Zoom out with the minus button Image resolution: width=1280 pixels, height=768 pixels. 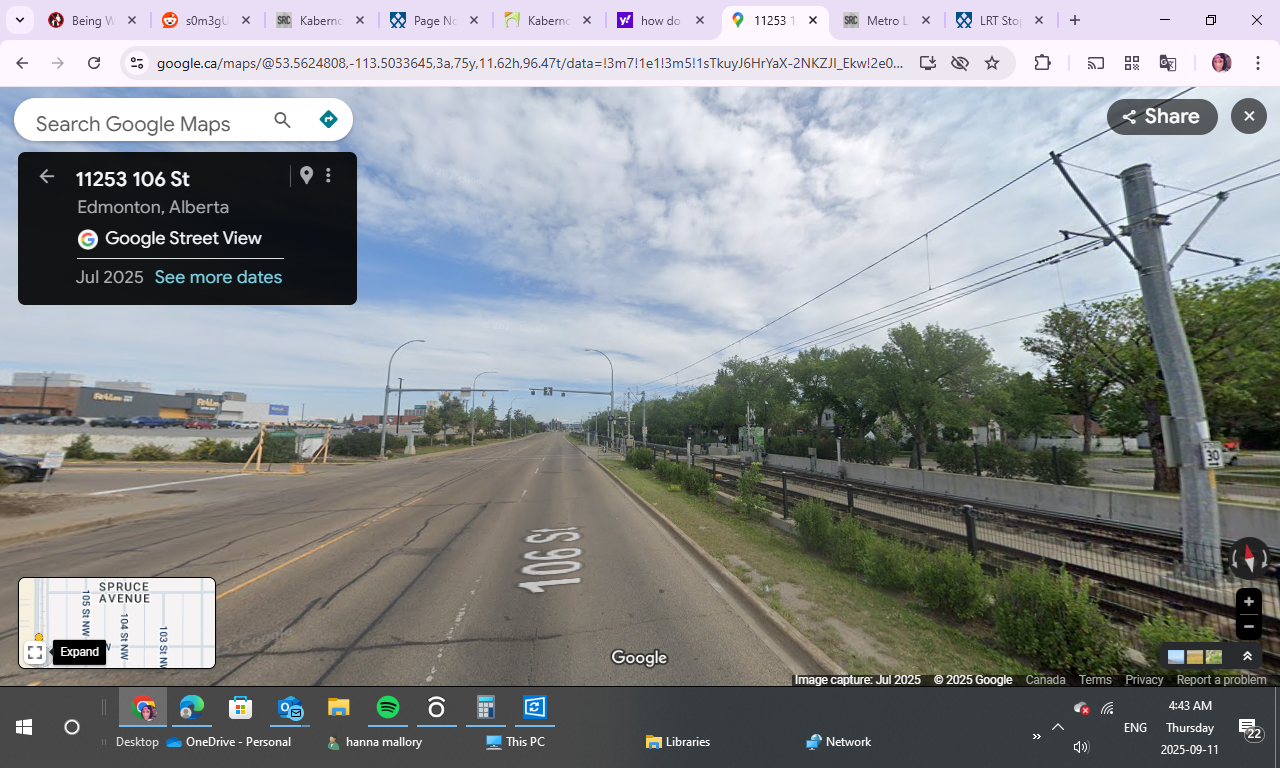(x=1248, y=627)
